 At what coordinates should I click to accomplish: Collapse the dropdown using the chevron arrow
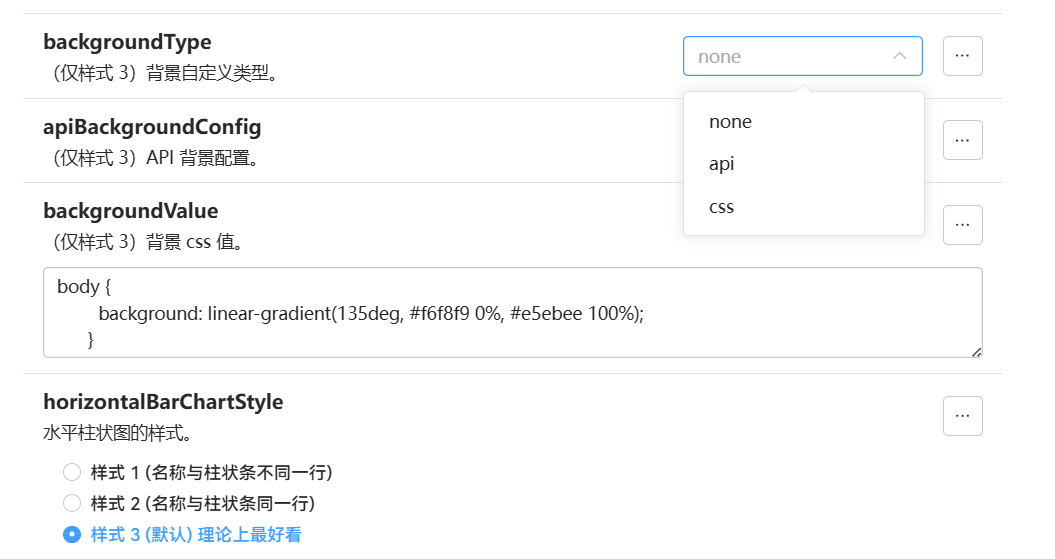coord(900,56)
